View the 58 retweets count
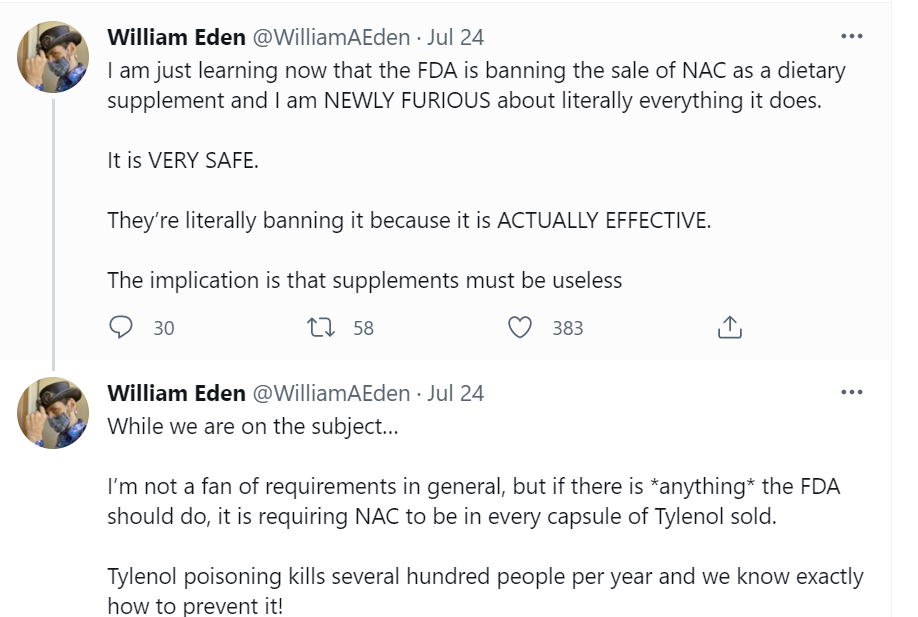 point(363,328)
